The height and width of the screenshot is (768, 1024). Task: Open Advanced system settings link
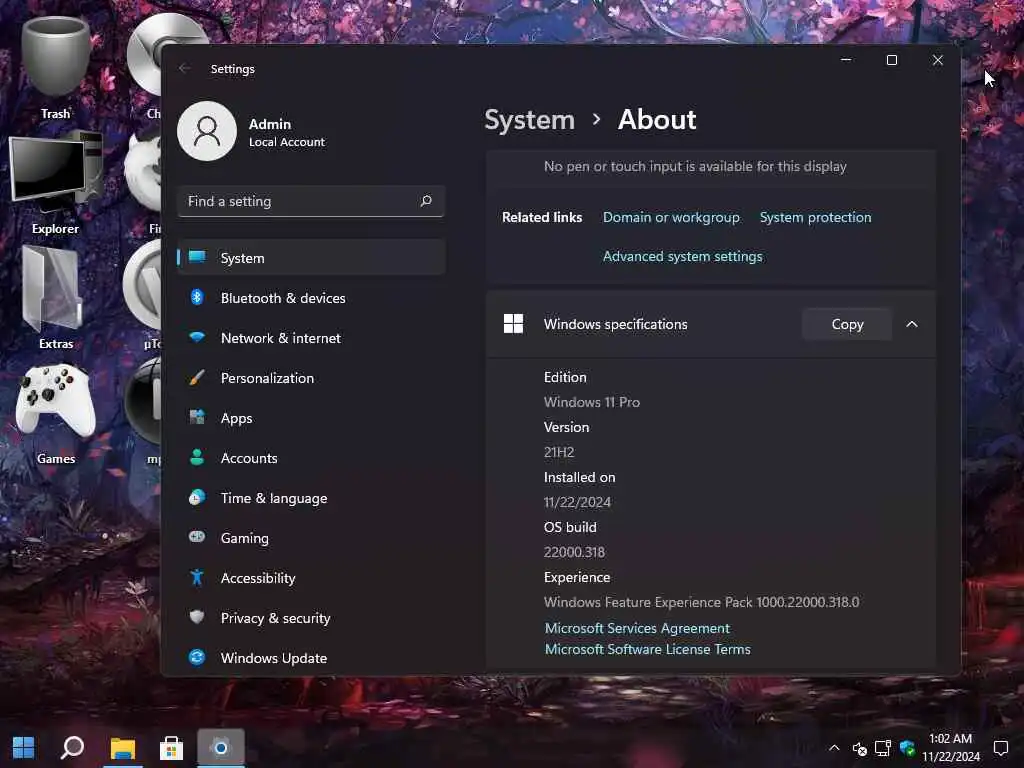pos(682,257)
